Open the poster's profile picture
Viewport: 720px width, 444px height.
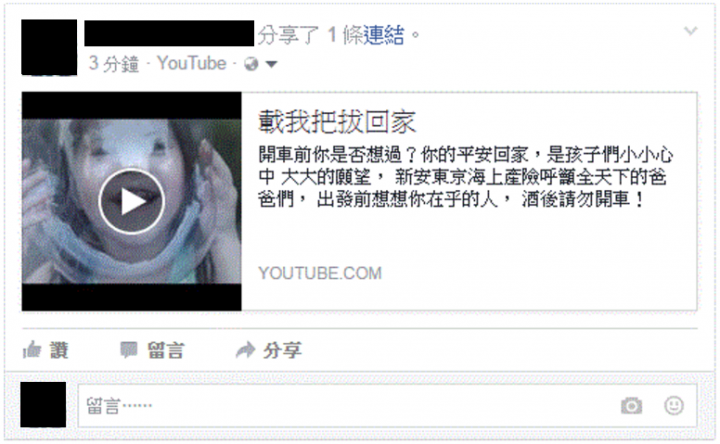[49, 47]
